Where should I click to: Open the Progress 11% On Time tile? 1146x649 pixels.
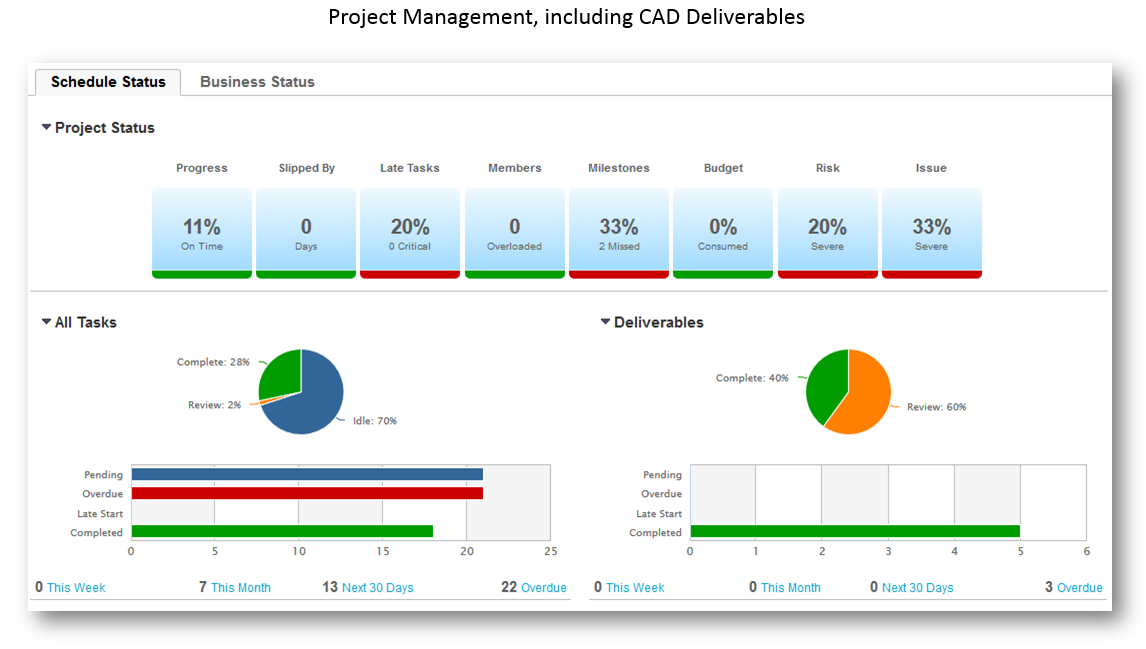coord(202,232)
